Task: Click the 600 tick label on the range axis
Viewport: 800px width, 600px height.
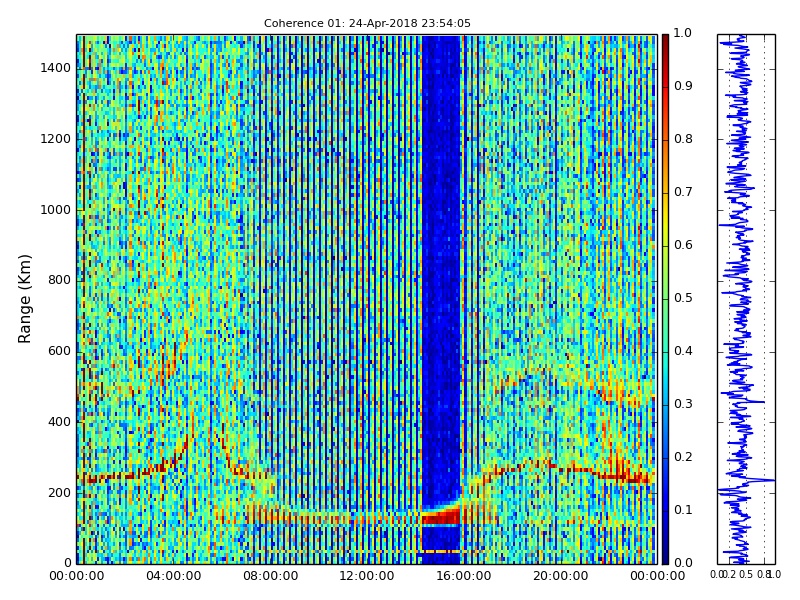Action: coord(59,351)
